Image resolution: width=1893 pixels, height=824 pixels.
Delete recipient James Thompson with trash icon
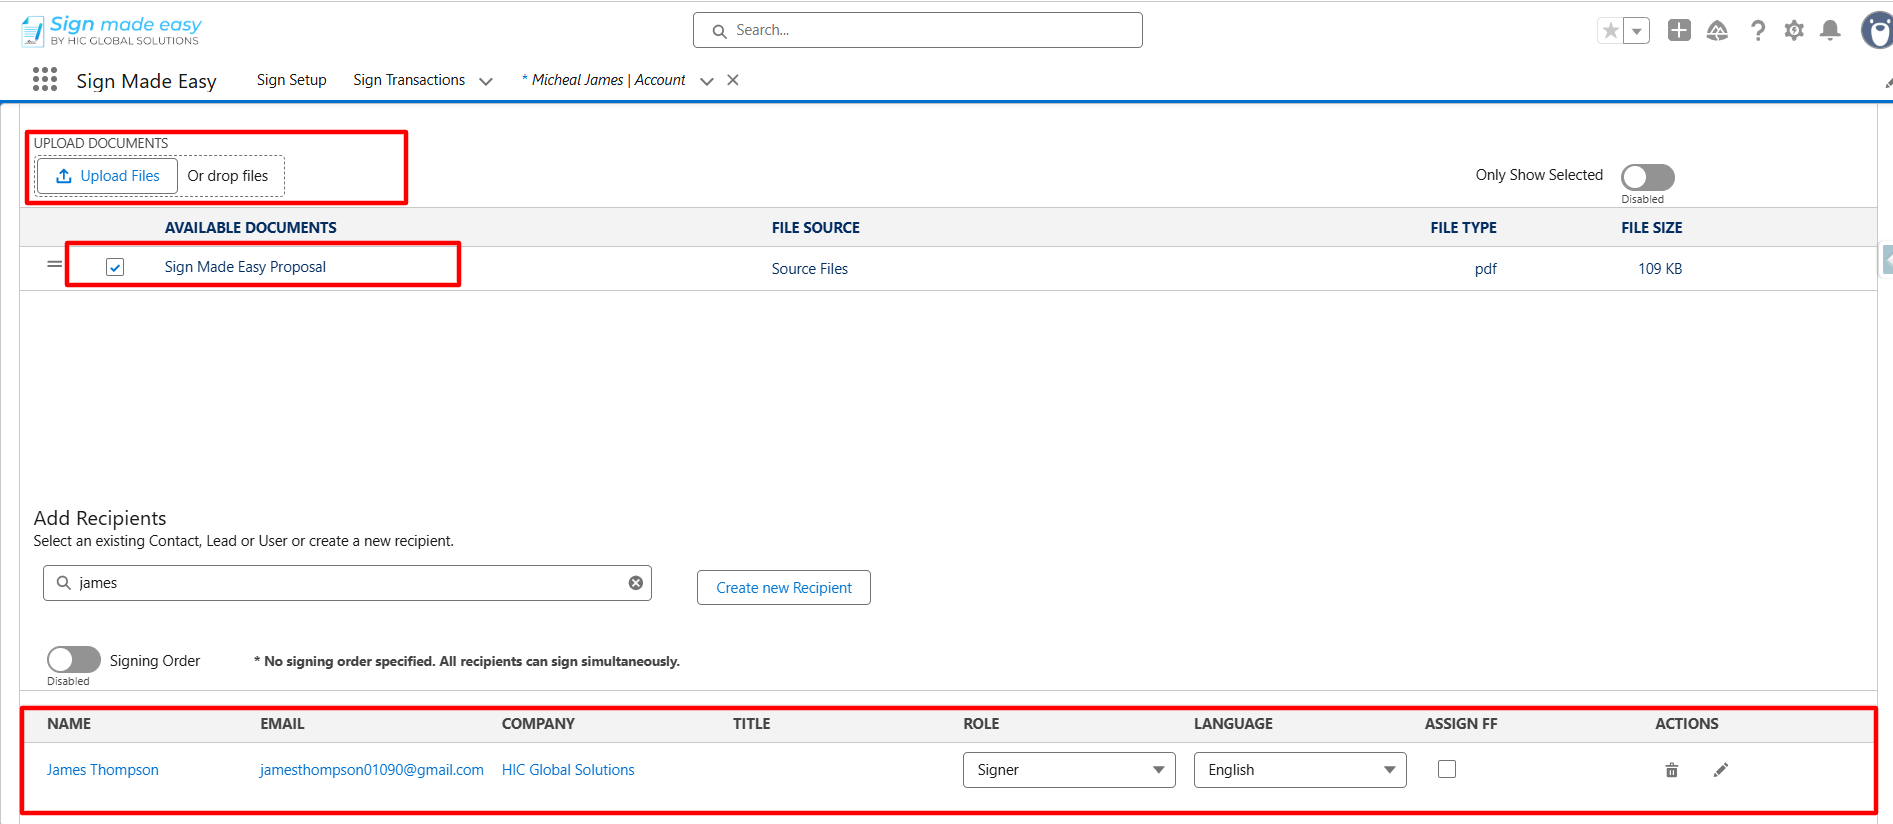point(1671,770)
